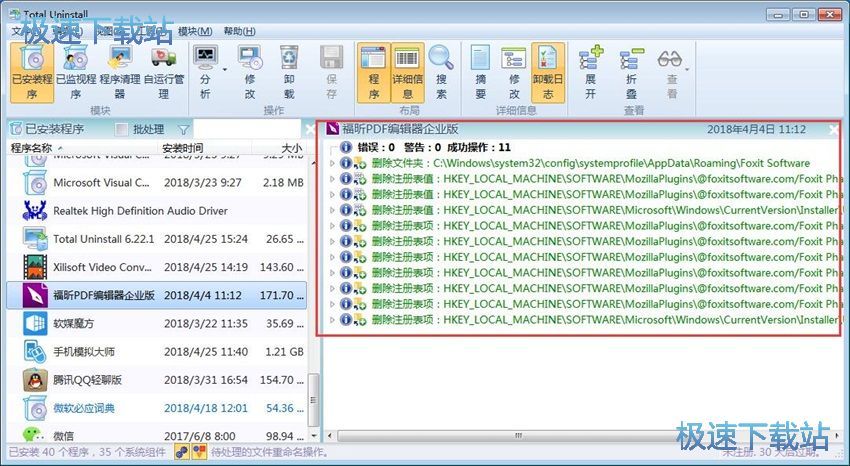Open the 已安装程序 (Installed Programs) module
Image resolution: width=850 pixels, height=466 pixels.
(x=32, y=73)
